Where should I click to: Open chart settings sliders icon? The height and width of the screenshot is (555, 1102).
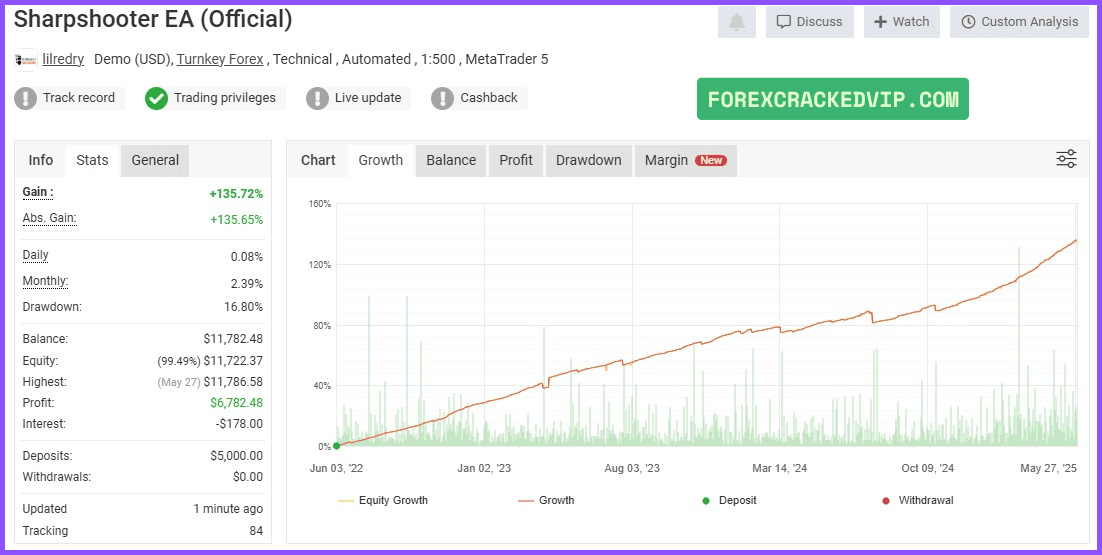[1066, 159]
